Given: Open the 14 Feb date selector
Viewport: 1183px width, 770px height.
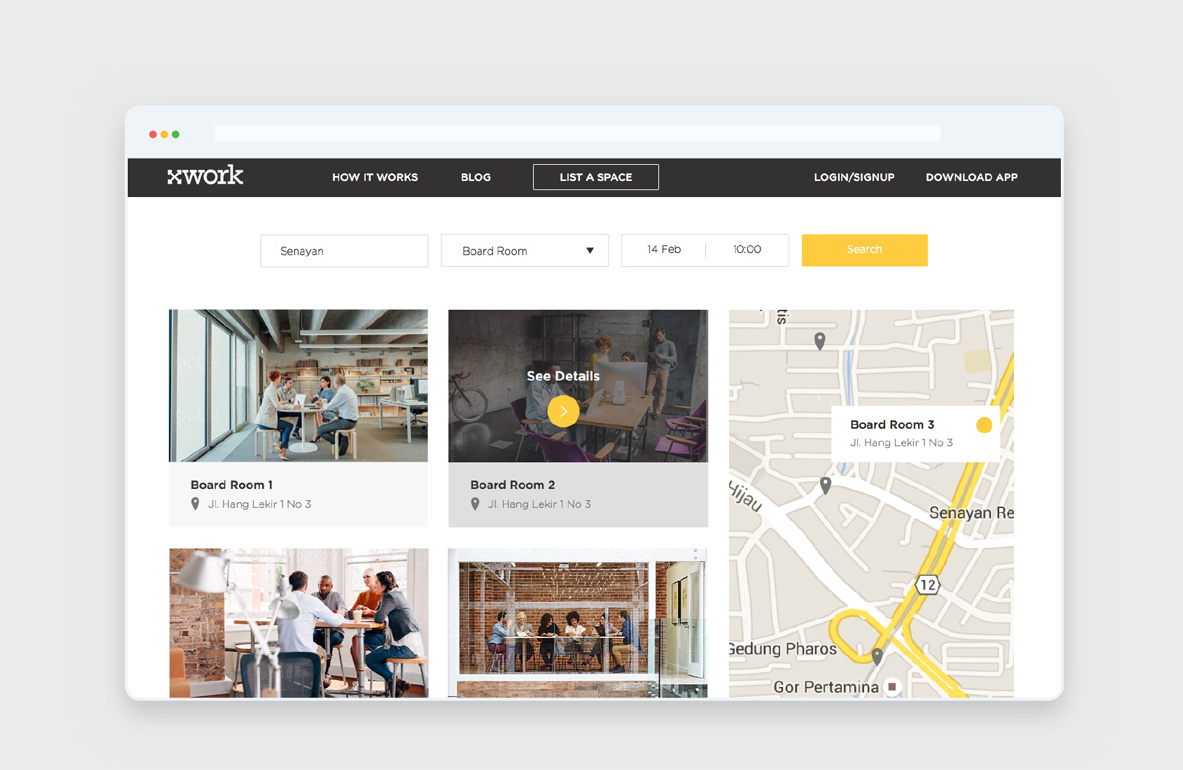Looking at the screenshot, I should 665,250.
